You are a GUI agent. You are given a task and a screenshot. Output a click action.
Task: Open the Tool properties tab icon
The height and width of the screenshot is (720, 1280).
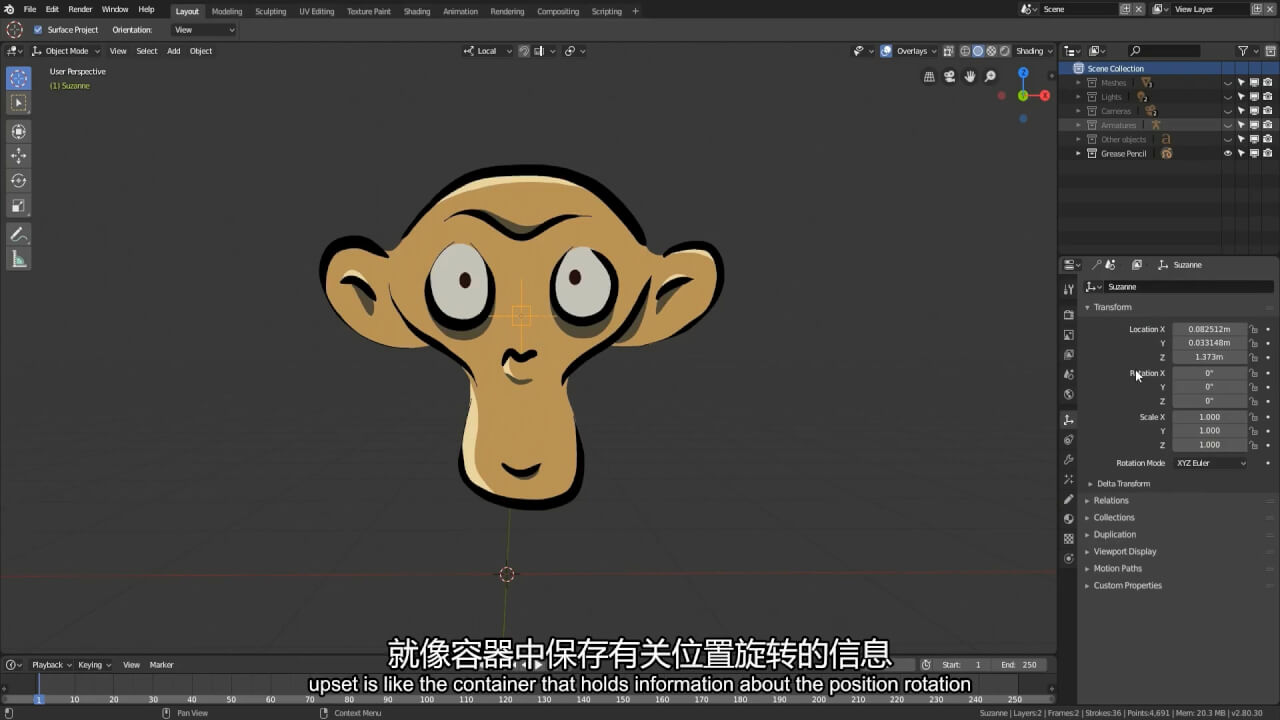coord(1068,289)
